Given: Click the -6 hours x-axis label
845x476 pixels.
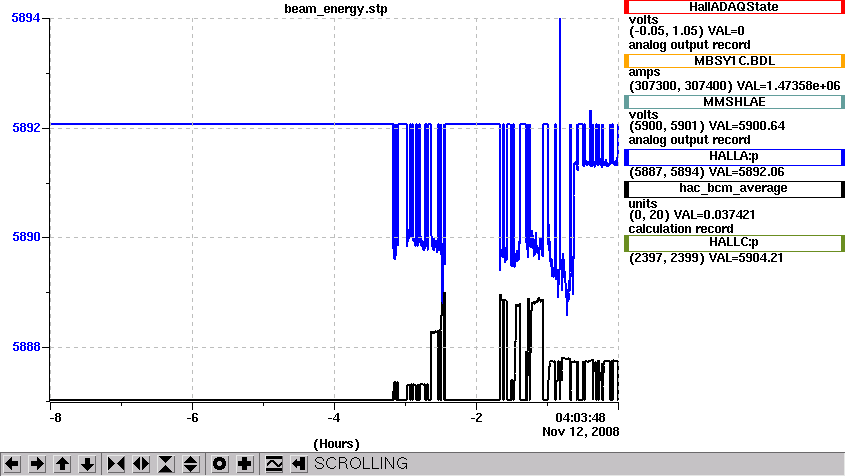Looking at the screenshot, I should (193, 418).
